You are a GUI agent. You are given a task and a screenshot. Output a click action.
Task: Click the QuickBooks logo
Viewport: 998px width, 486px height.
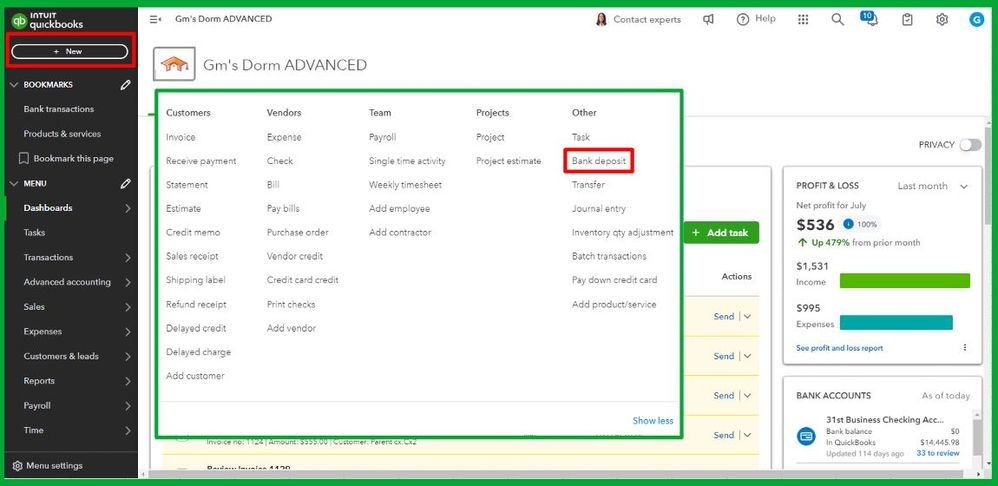click(48, 21)
